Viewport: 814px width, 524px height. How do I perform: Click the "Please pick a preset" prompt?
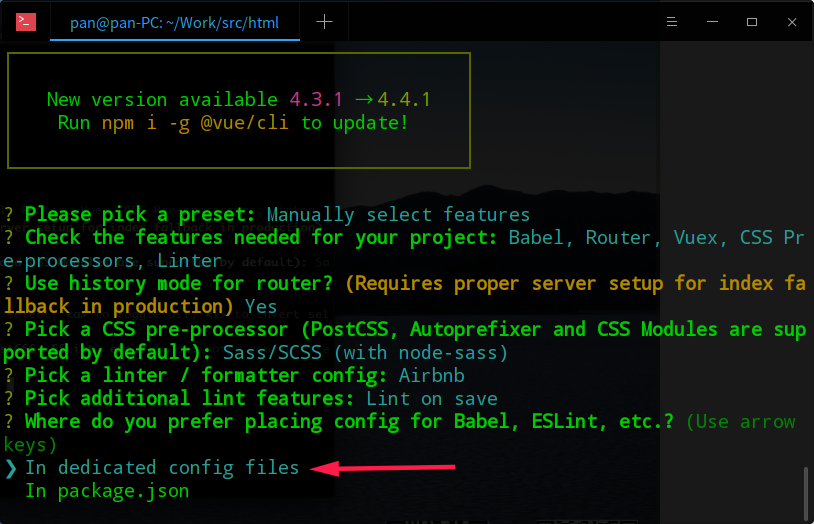pos(140,214)
